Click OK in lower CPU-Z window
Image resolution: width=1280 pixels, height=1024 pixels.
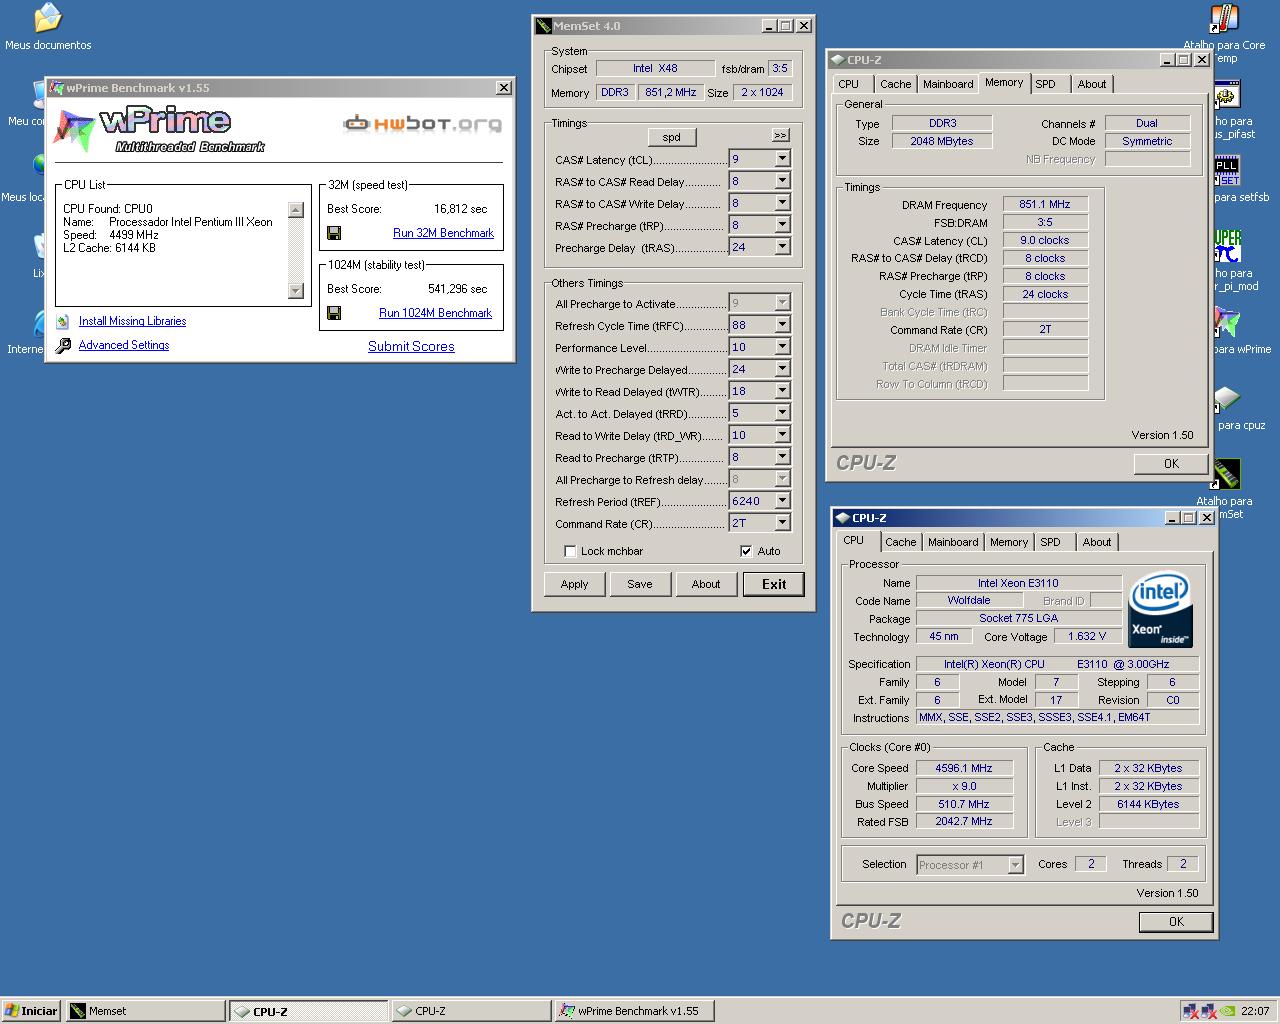[1176, 922]
